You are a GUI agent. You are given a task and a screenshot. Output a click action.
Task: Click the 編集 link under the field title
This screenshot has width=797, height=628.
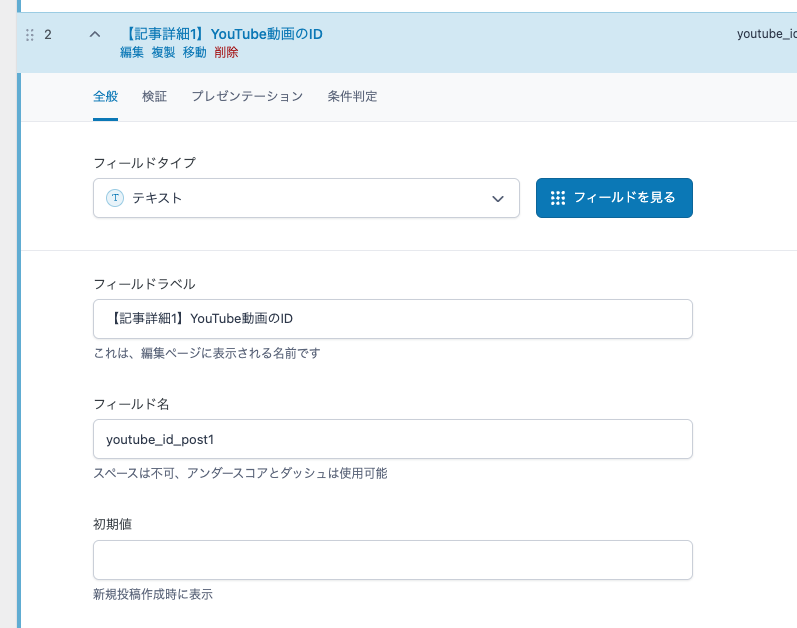pyautogui.click(x=132, y=52)
